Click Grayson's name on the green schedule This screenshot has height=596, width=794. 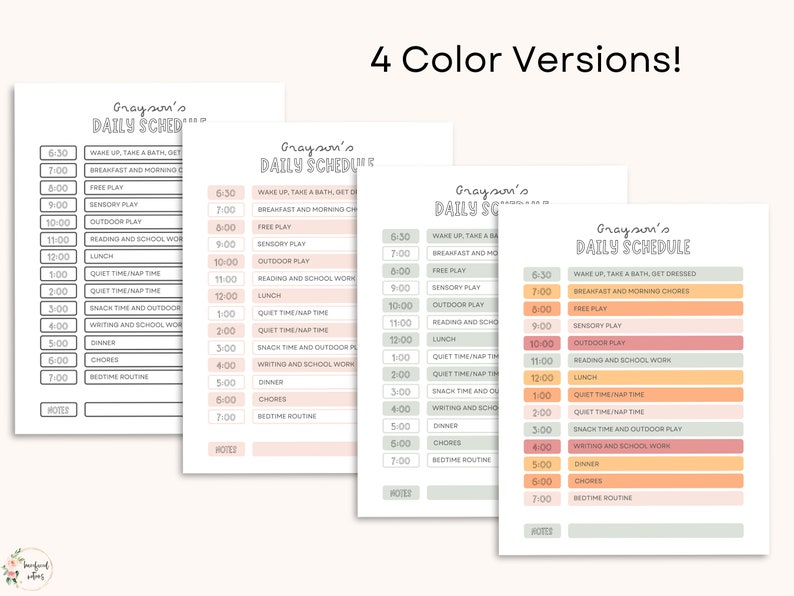[x=492, y=191]
